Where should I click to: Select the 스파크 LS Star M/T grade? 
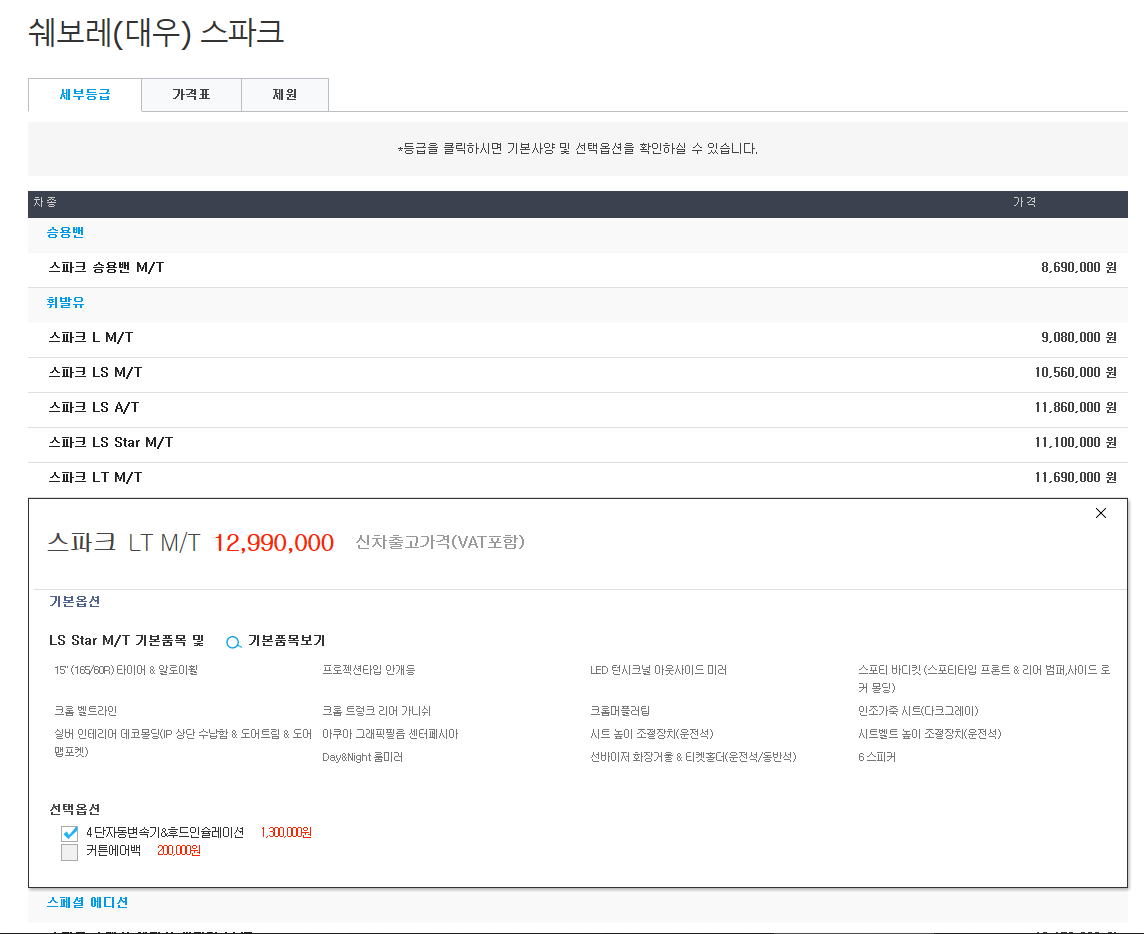coord(578,443)
